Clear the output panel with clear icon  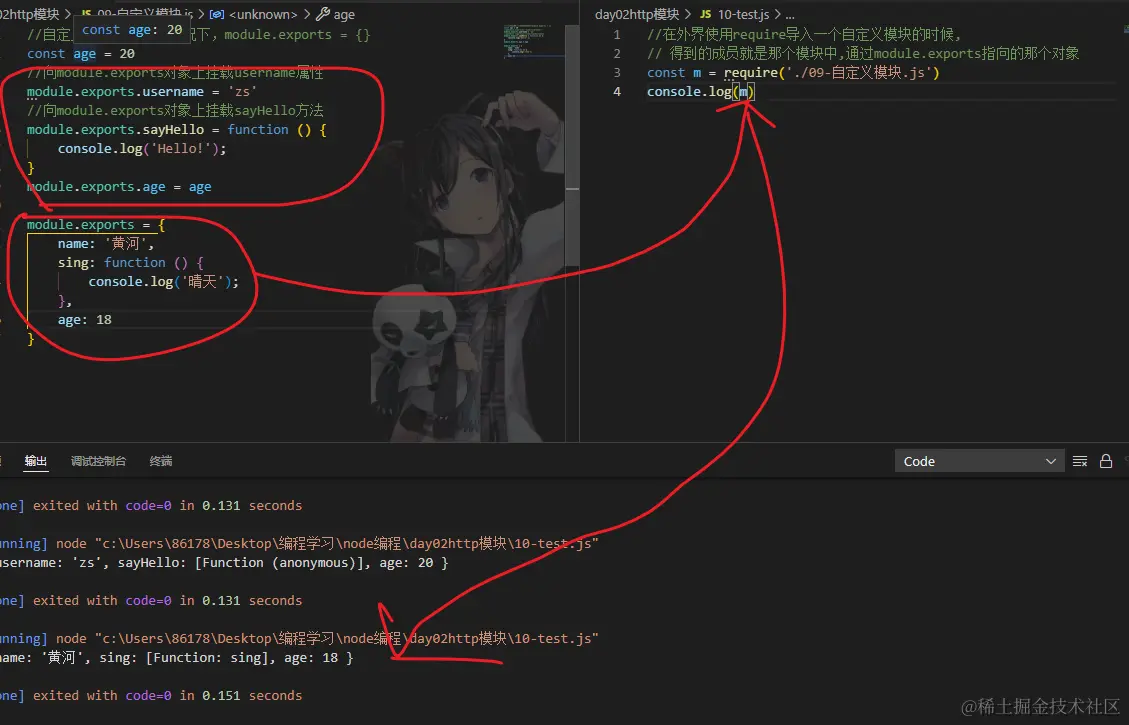1079,461
